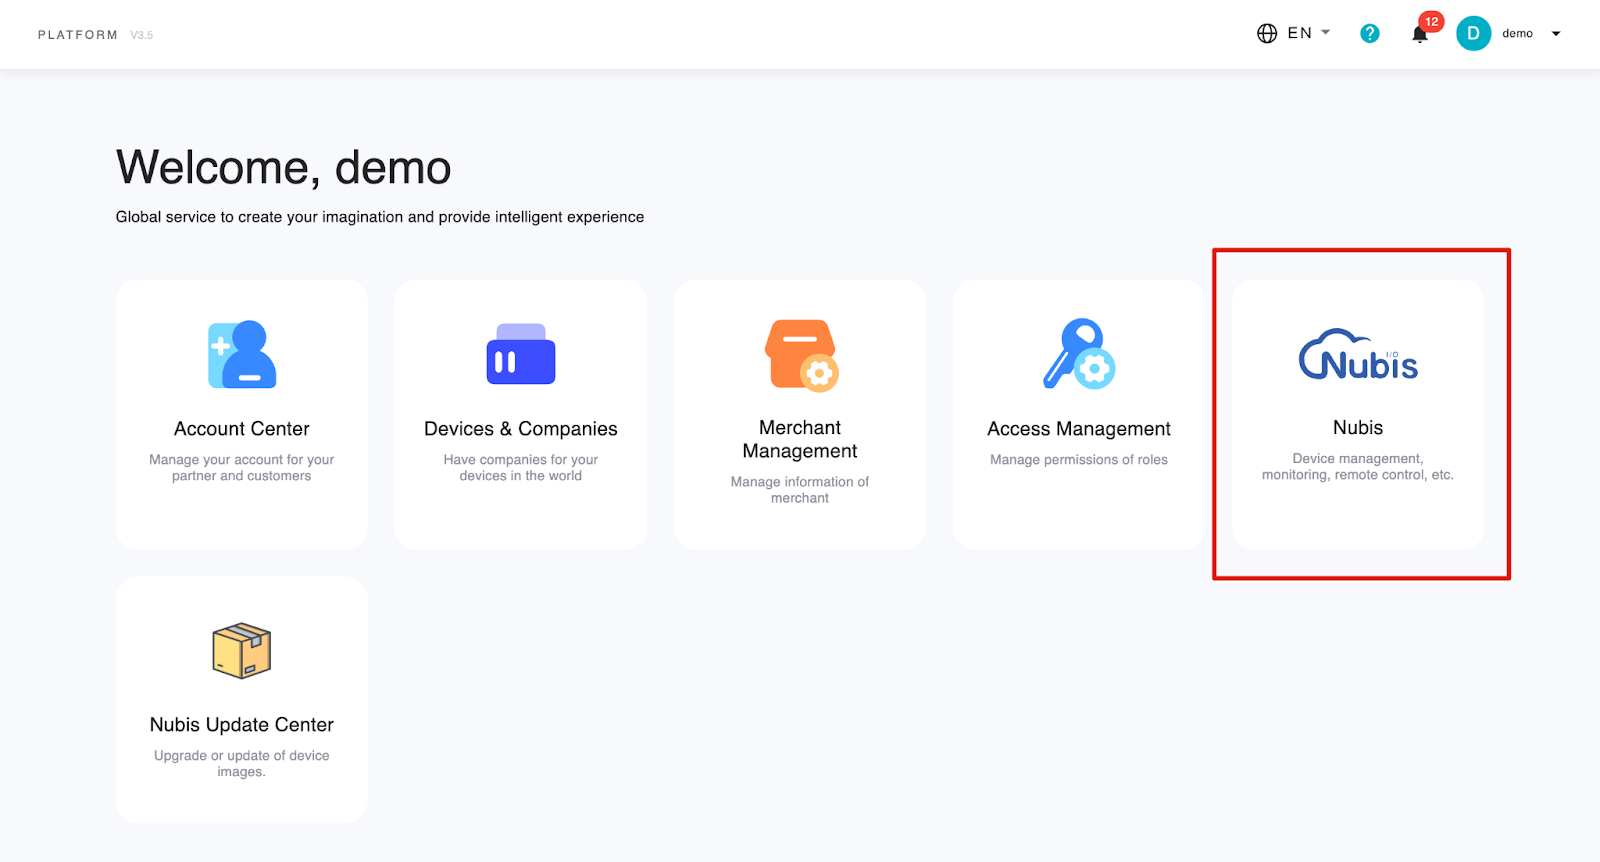Click 'Device management, monitoring' description

1358,467
